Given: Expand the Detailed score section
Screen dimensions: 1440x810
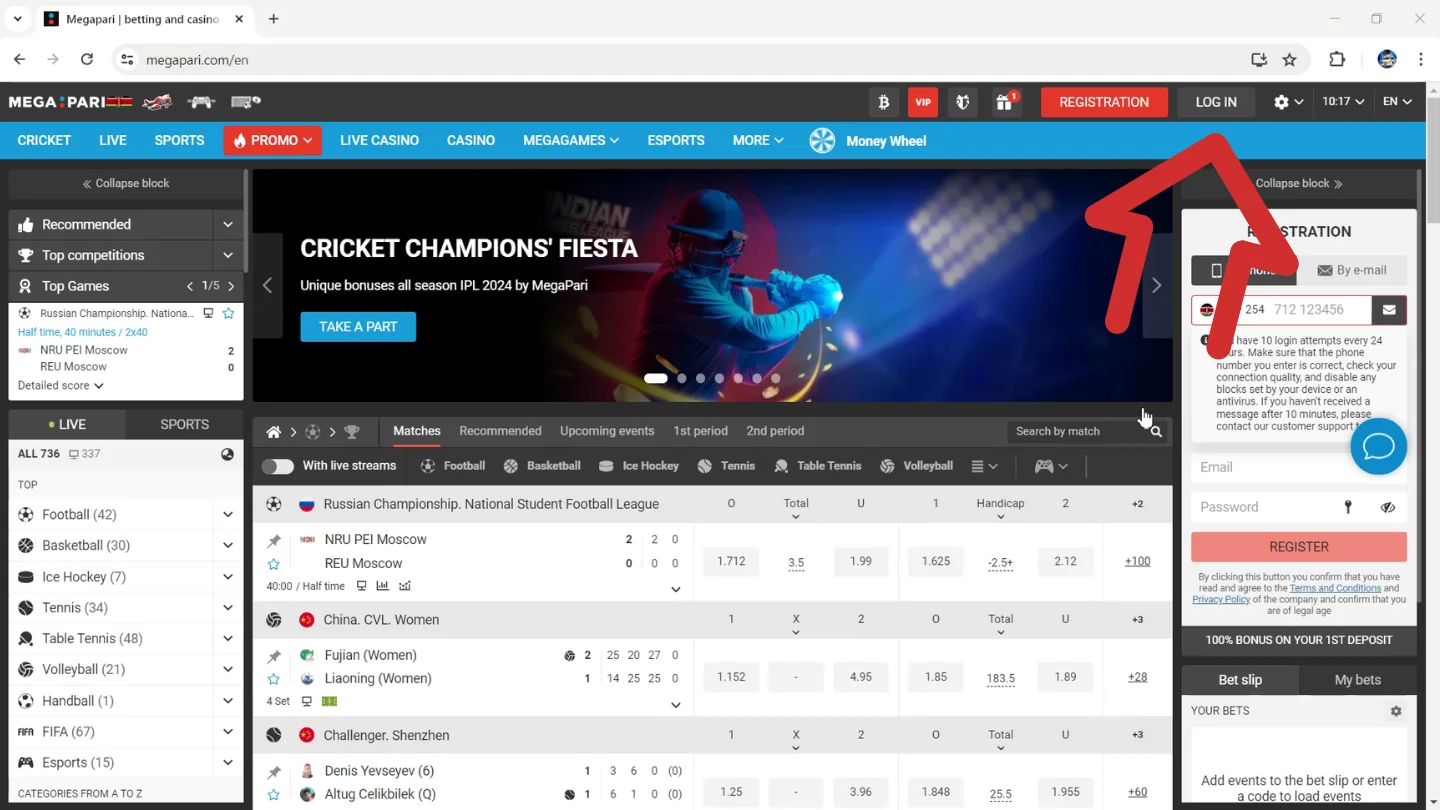Looking at the screenshot, I should [60, 386].
